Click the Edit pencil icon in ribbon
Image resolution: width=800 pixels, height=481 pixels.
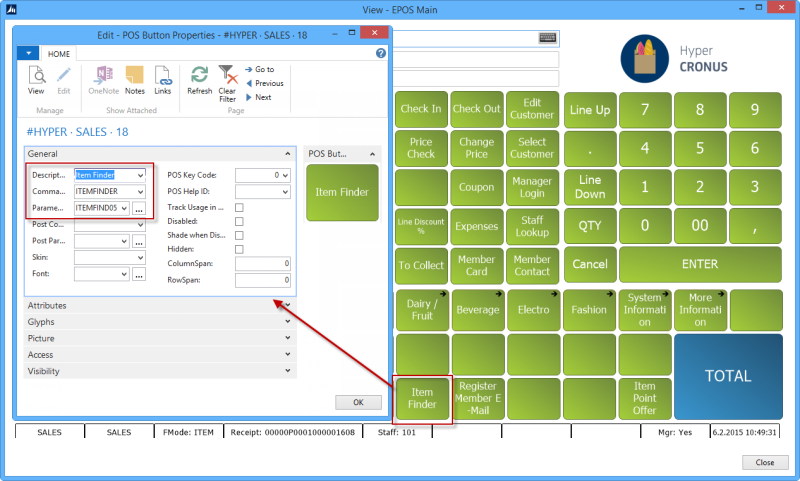tap(64, 75)
